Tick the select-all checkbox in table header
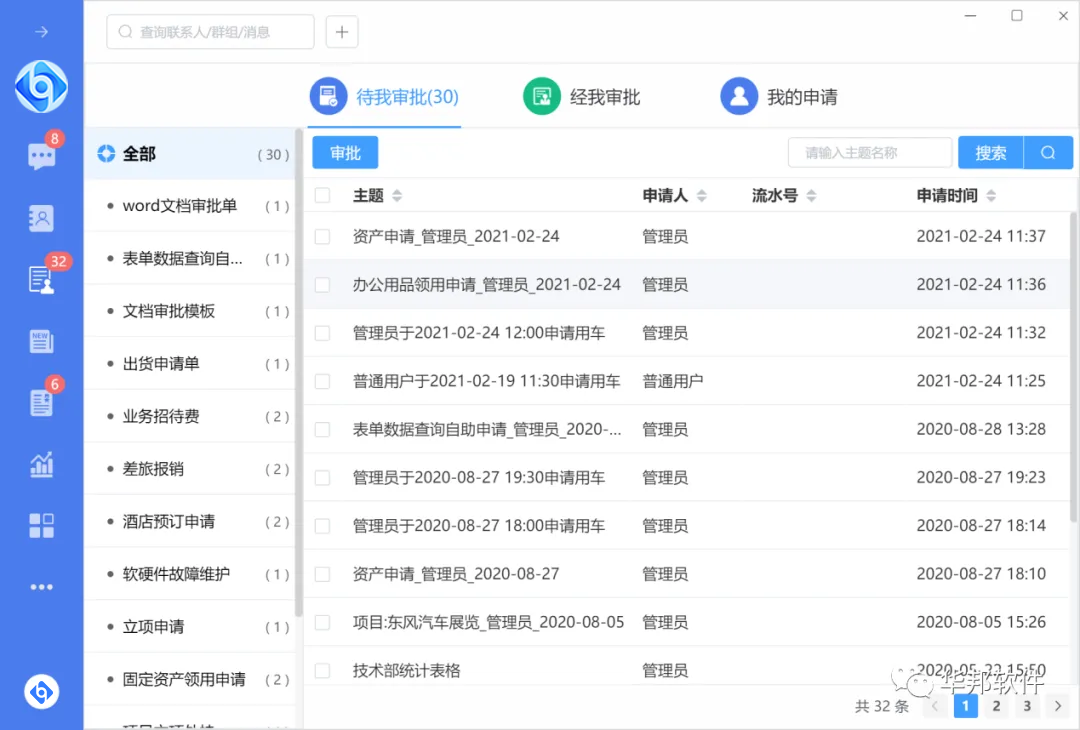Viewport: 1080px width, 730px height. [322, 195]
